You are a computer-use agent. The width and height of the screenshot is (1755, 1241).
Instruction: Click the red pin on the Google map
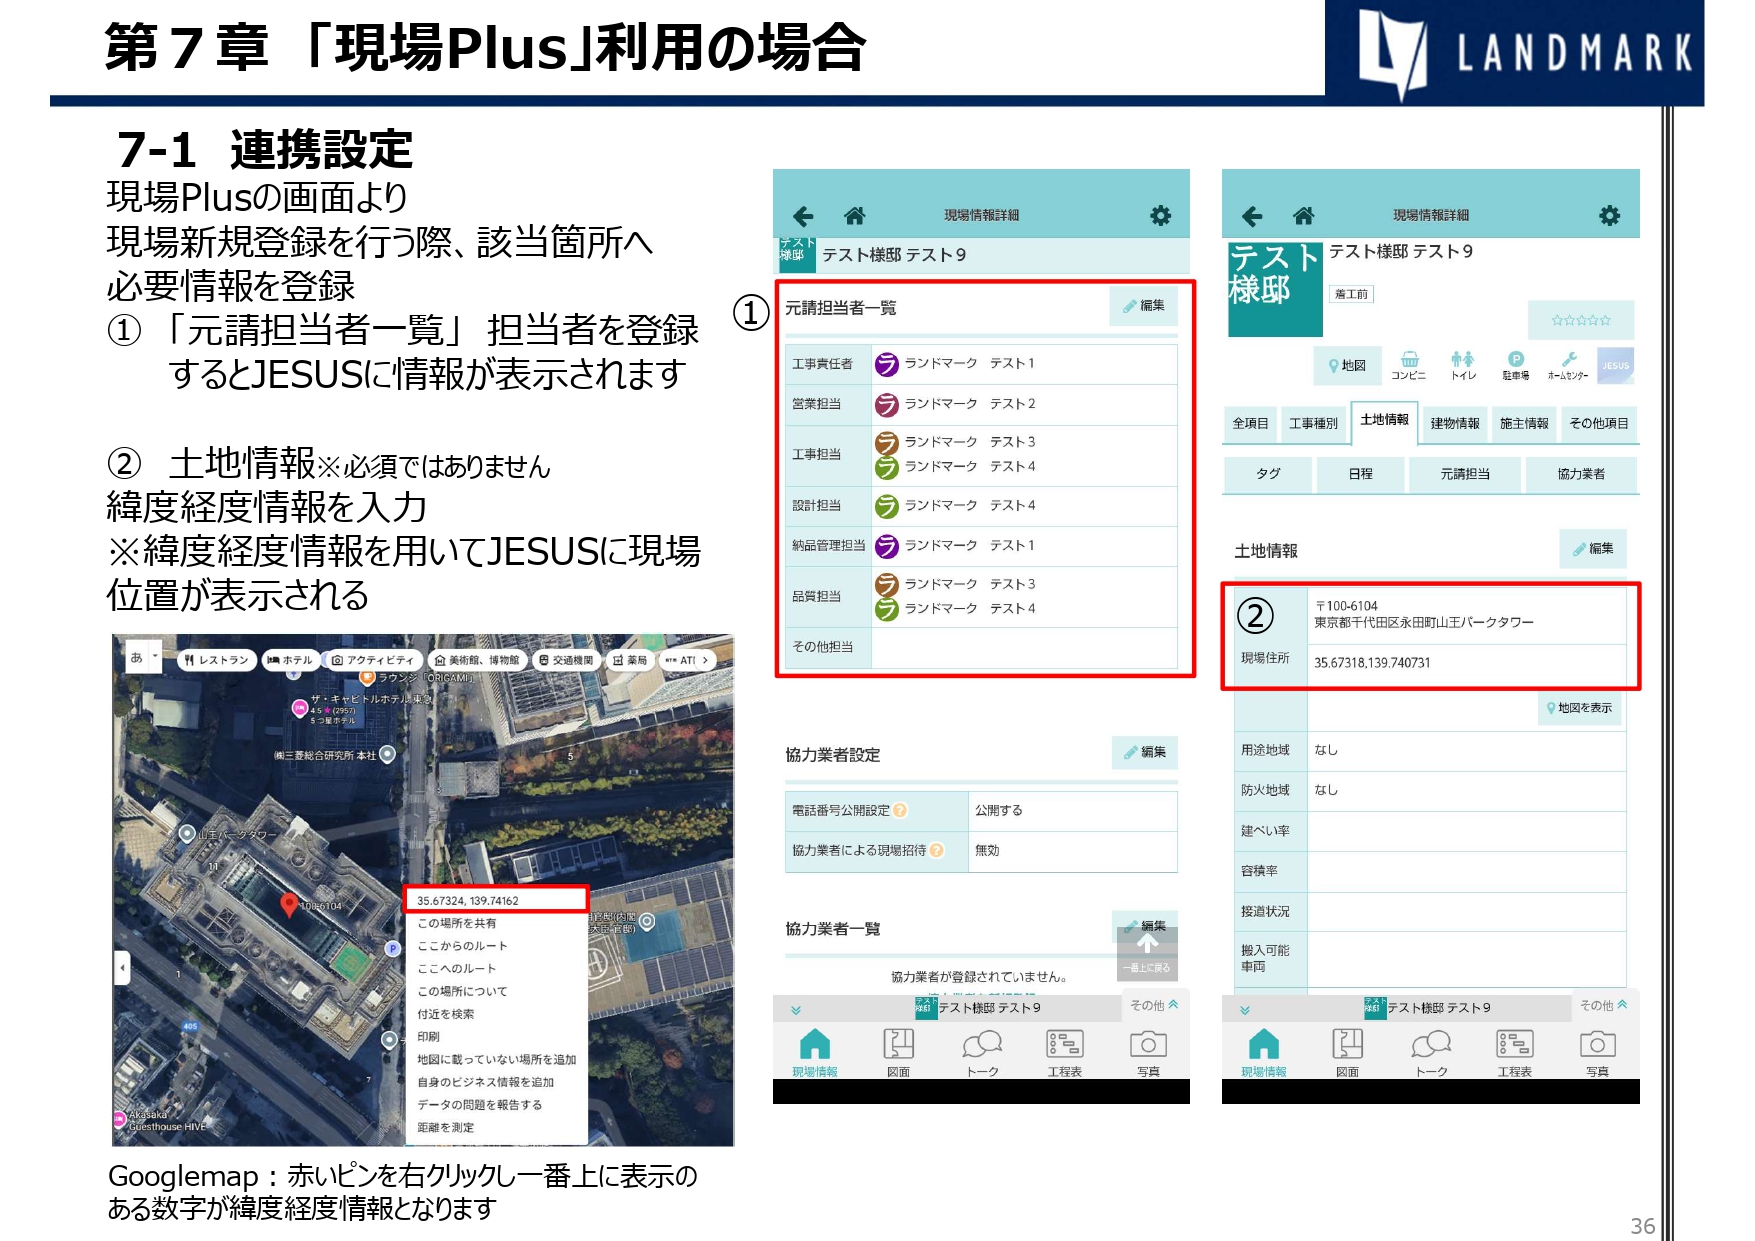click(x=289, y=905)
